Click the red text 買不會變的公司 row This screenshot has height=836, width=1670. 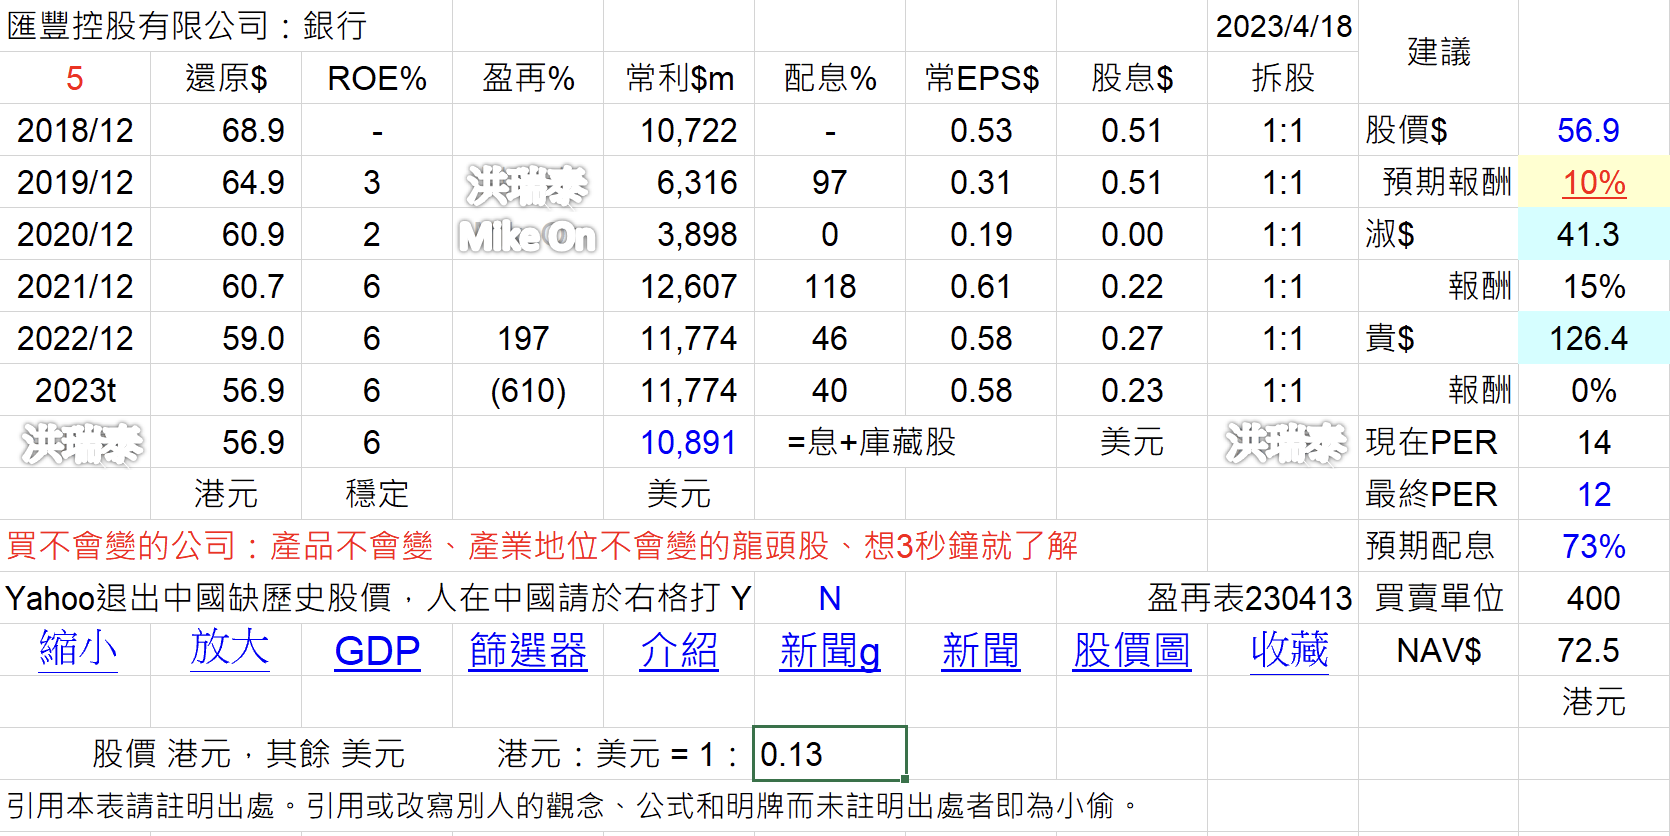pyautogui.click(x=542, y=546)
